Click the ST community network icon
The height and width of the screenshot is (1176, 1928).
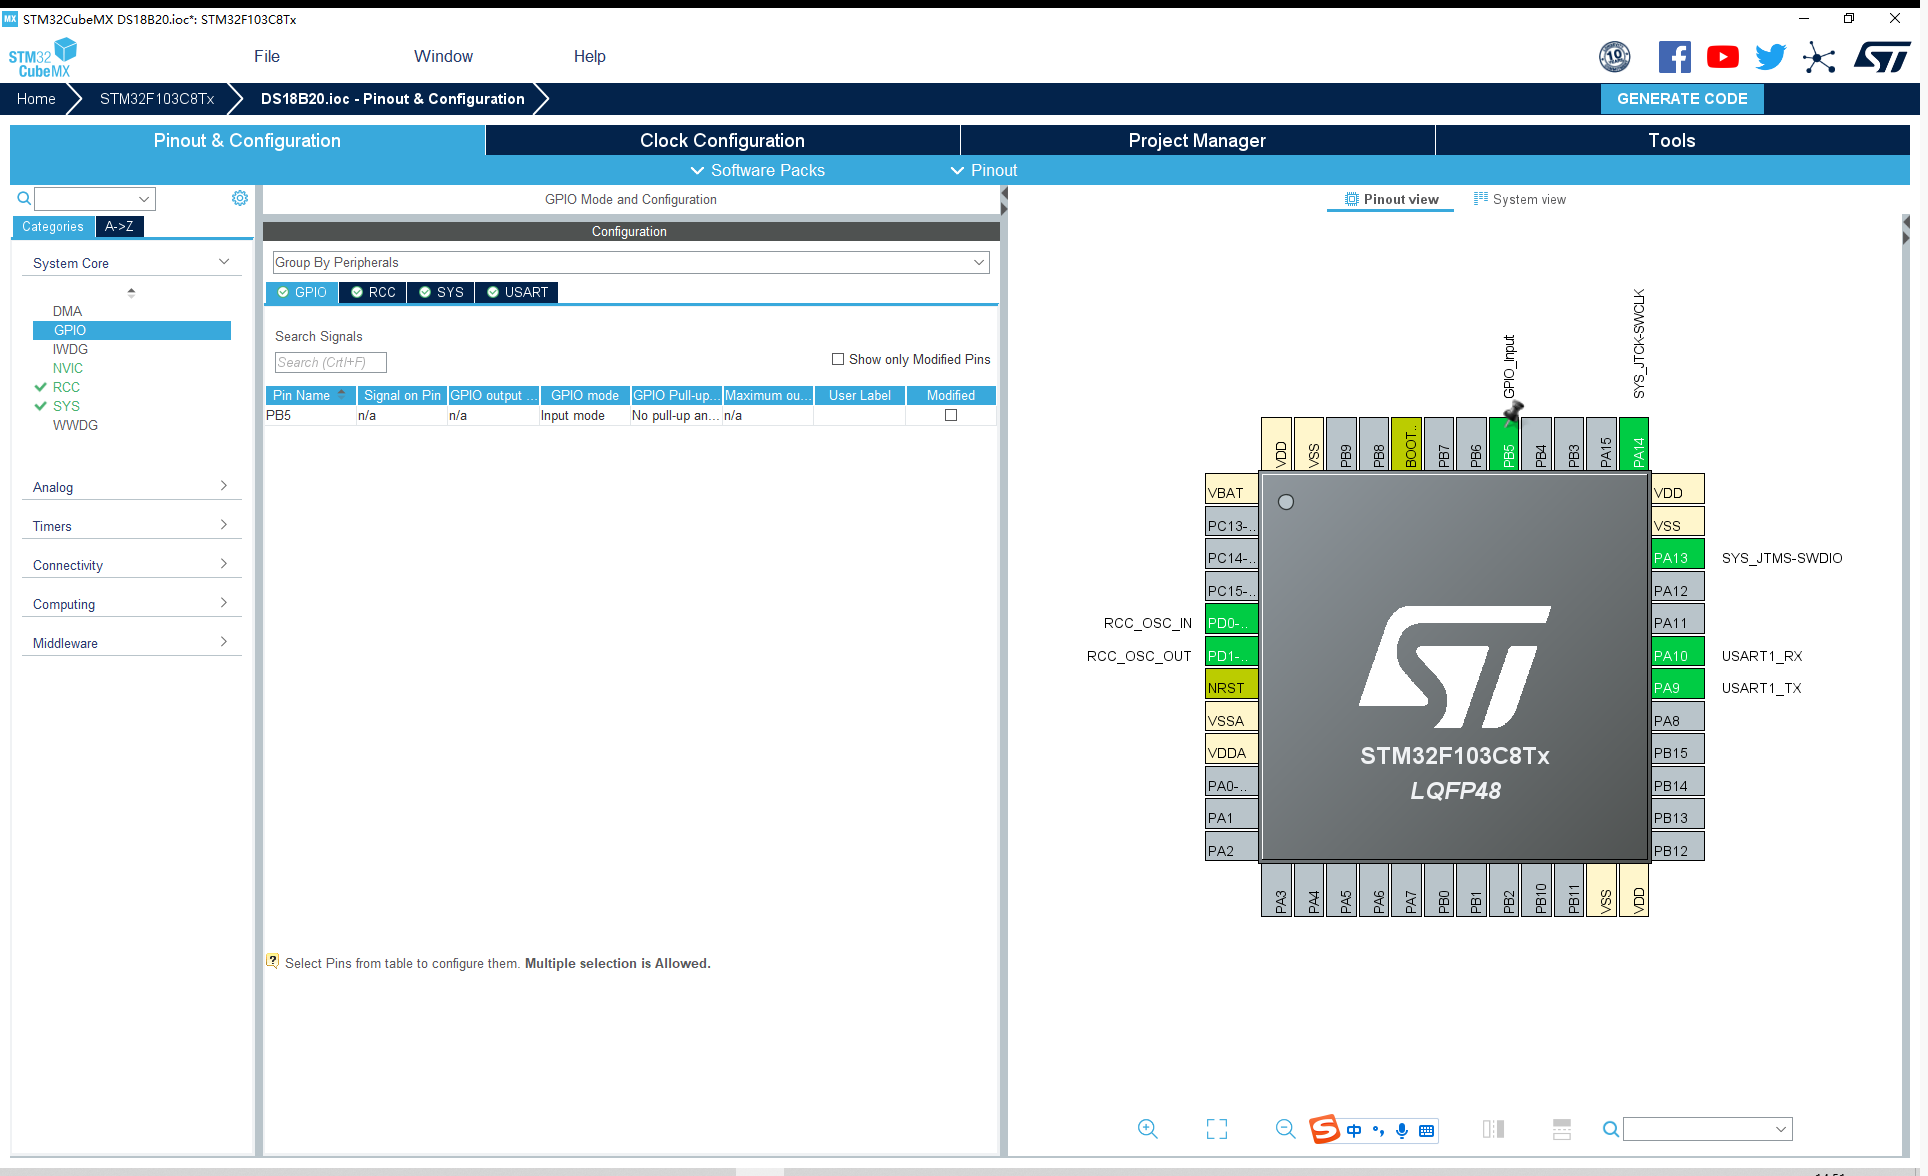1819,57
